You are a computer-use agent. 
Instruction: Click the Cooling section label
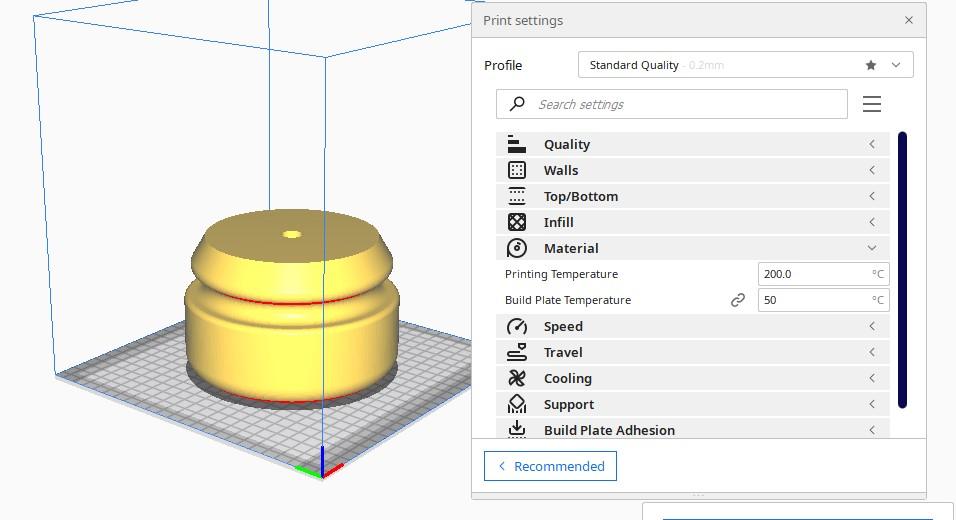point(568,379)
